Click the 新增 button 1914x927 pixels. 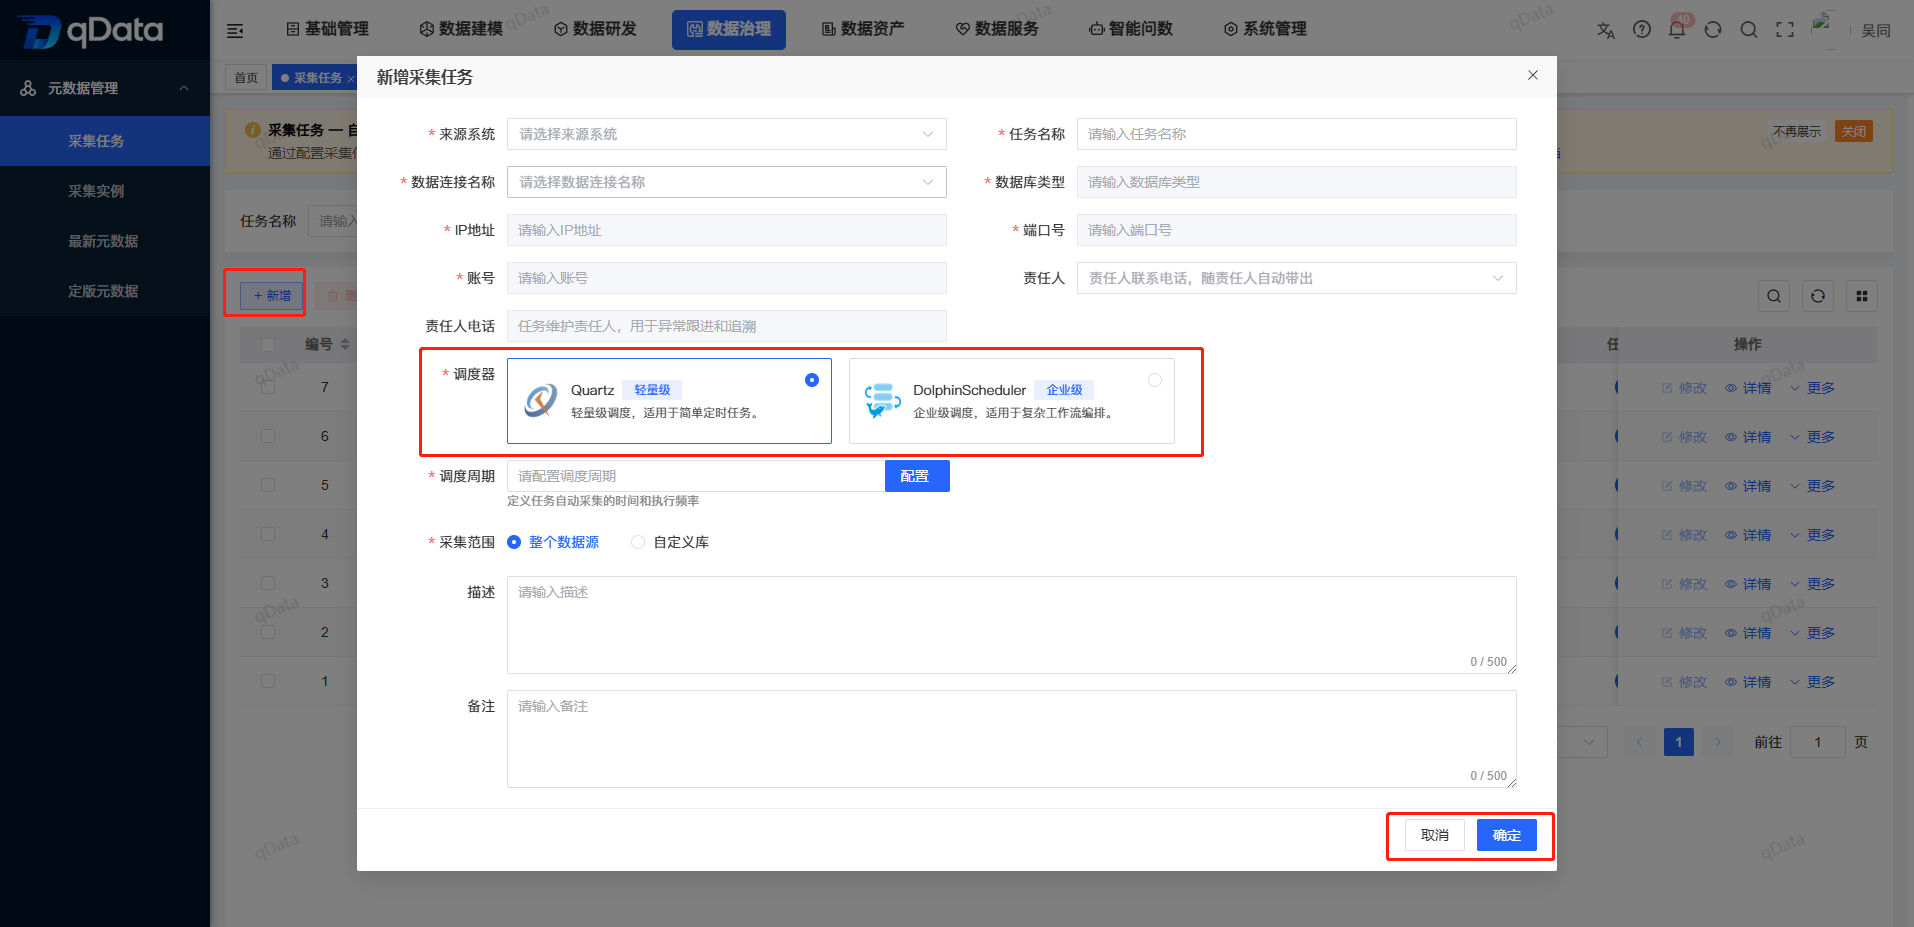point(271,296)
